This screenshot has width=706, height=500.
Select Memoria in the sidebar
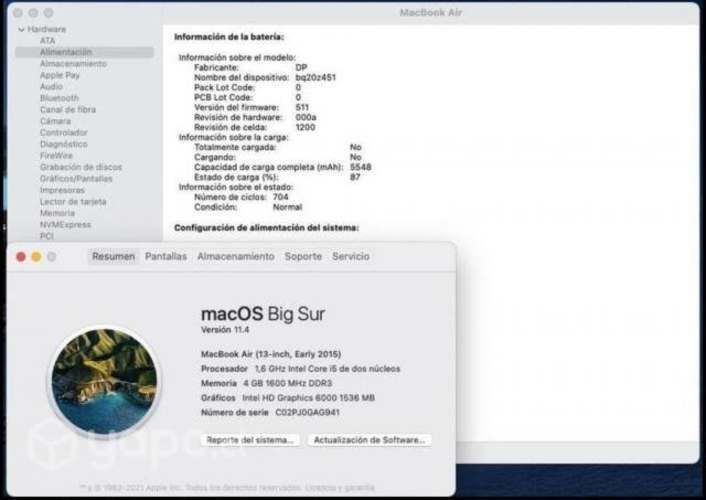57,213
